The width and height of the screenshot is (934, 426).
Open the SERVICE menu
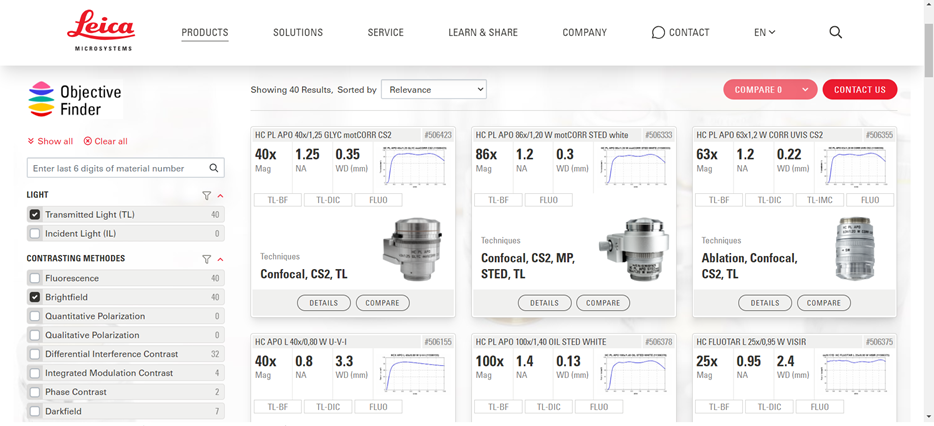(x=385, y=33)
